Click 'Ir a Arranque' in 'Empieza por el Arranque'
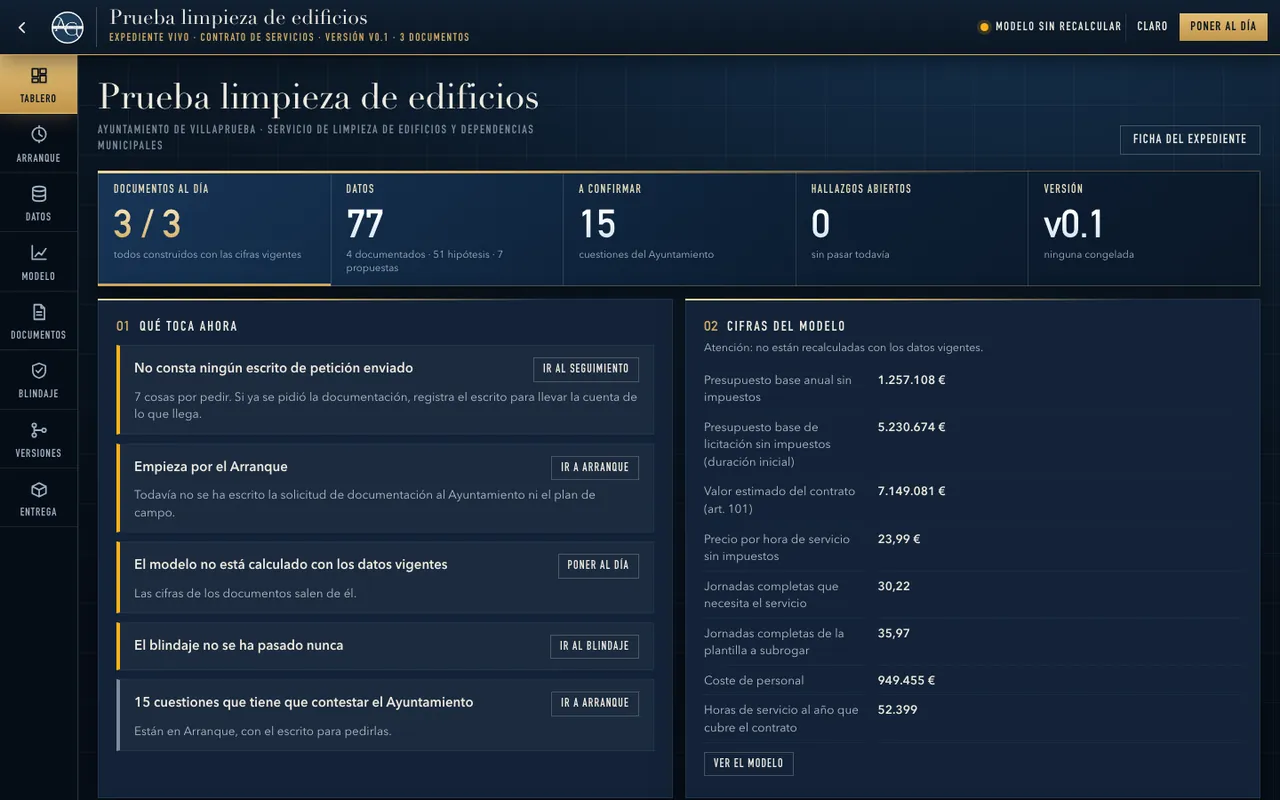The image size is (1280, 800). (595, 468)
